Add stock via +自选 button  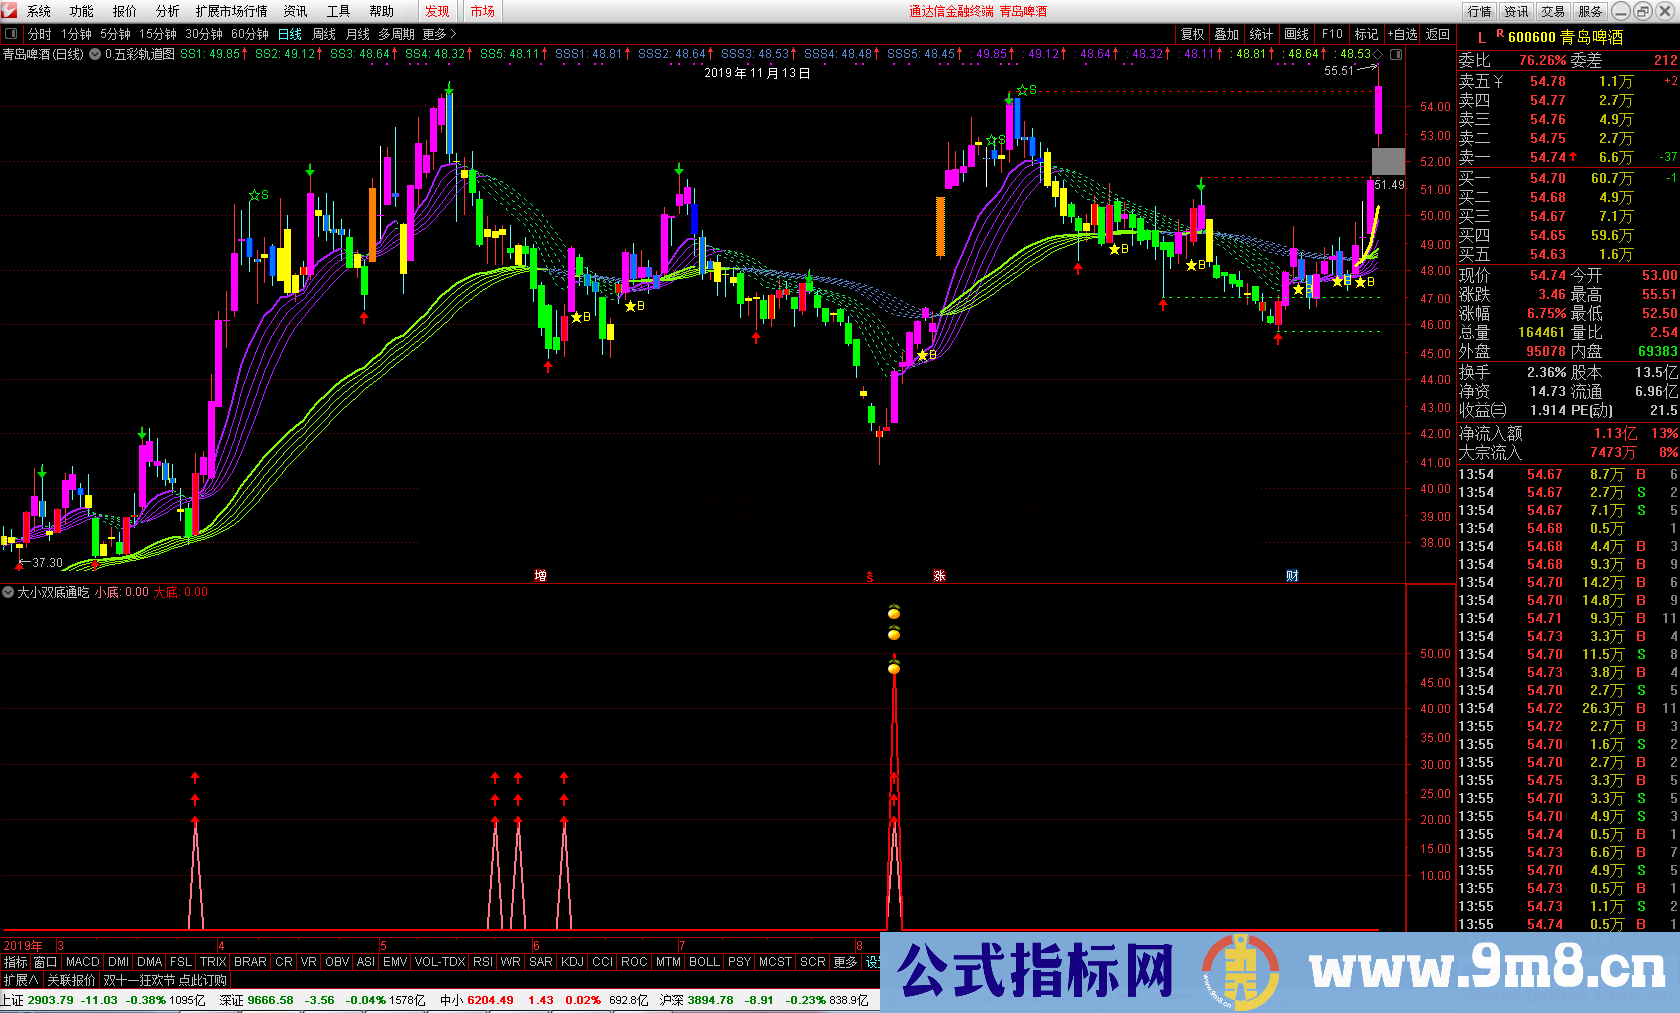pos(1402,34)
